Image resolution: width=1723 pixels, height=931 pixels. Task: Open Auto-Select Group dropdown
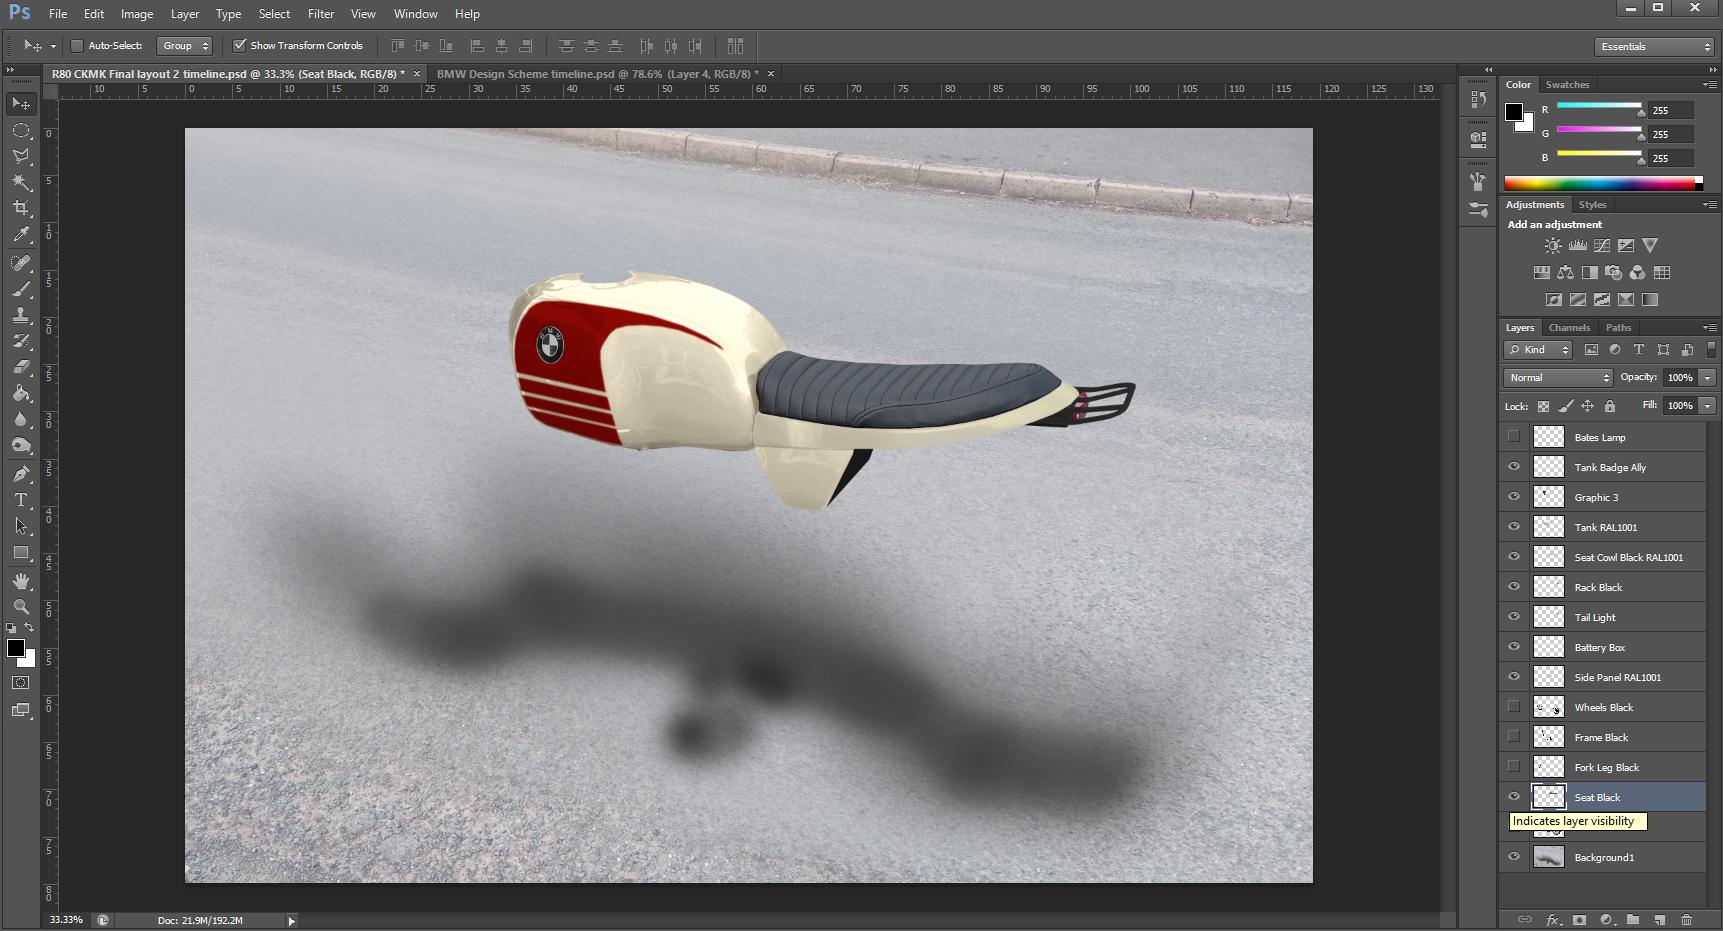click(185, 46)
